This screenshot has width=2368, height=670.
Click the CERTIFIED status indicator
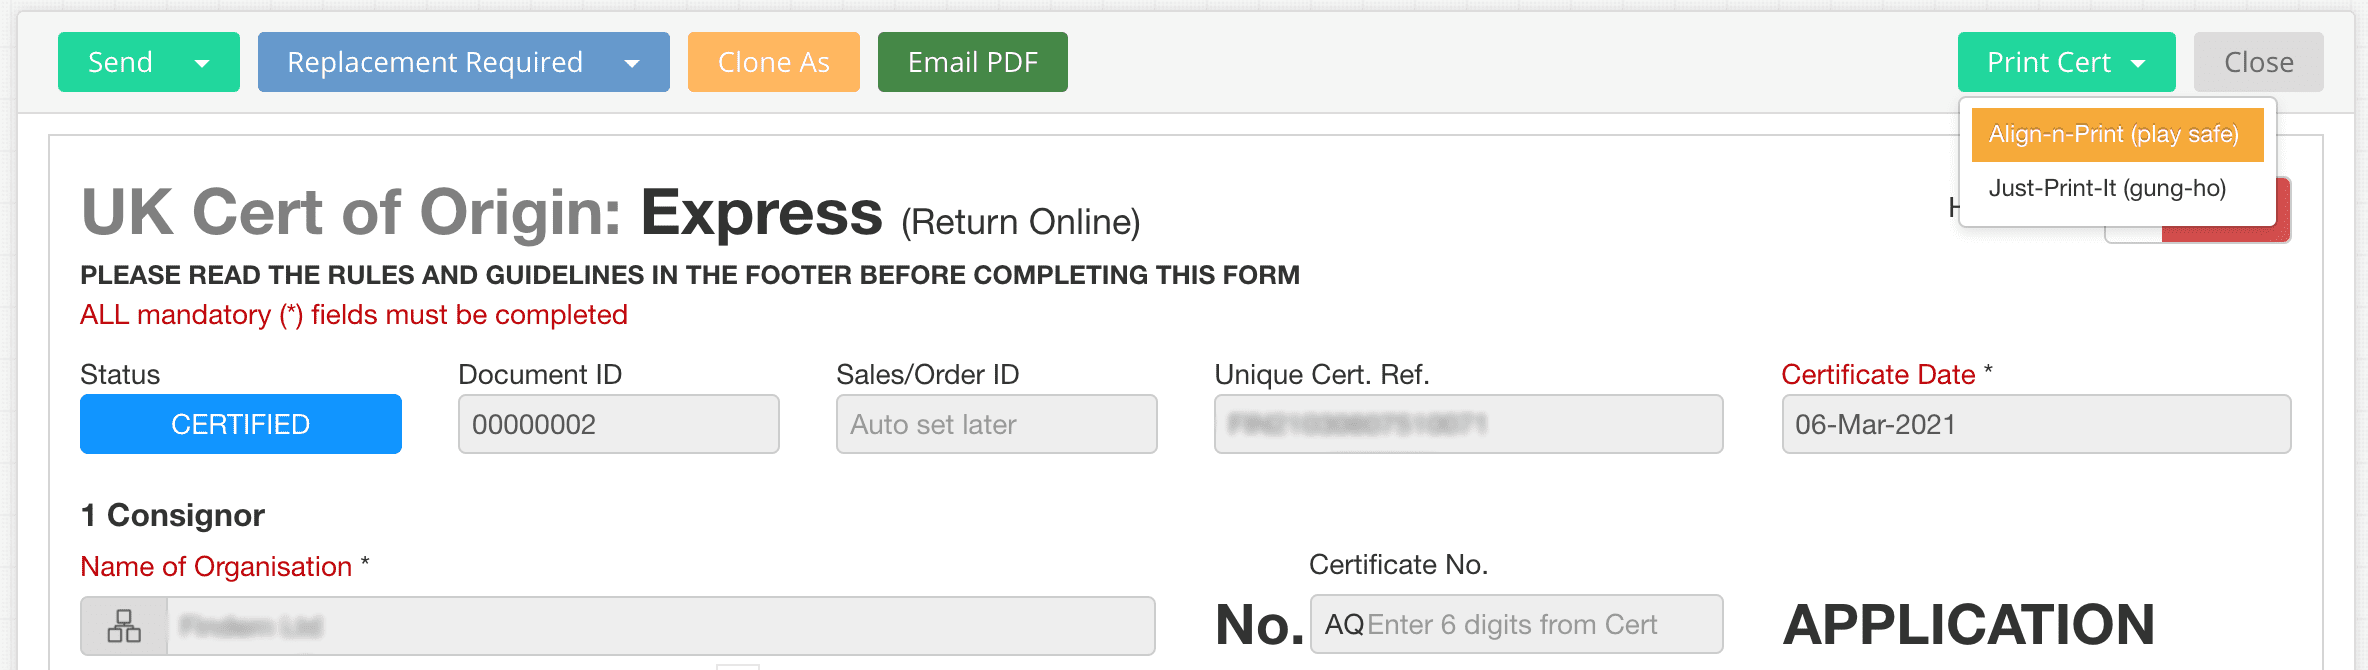point(241,424)
